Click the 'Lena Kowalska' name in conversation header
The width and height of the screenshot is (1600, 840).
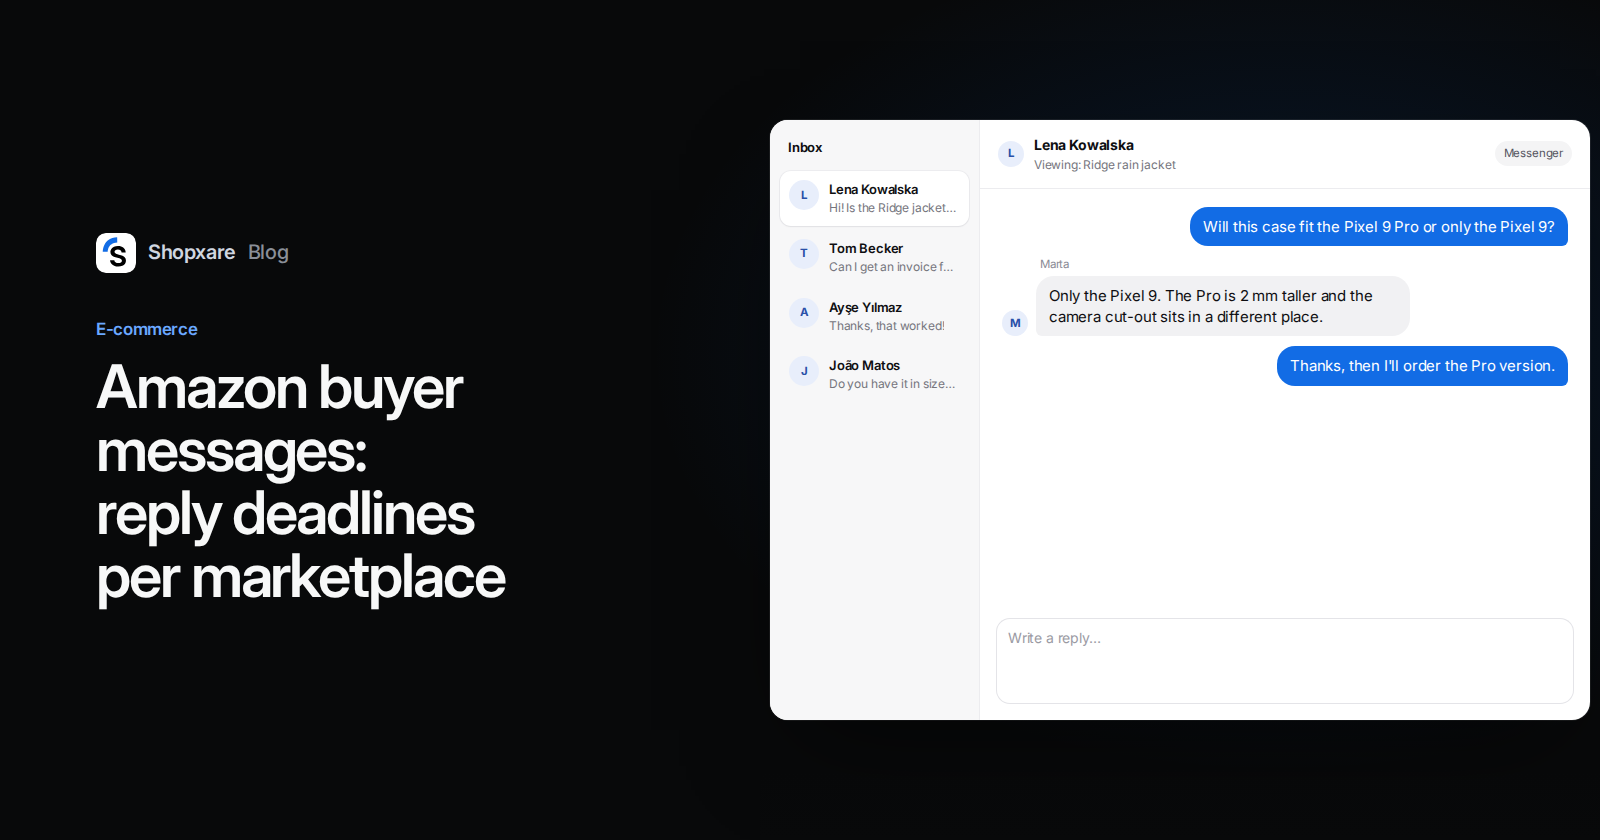pos(1084,145)
